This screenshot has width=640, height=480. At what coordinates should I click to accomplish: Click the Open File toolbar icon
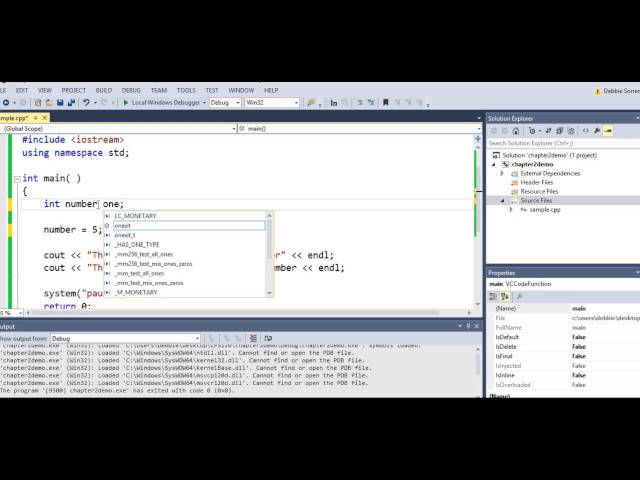point(49,103)
